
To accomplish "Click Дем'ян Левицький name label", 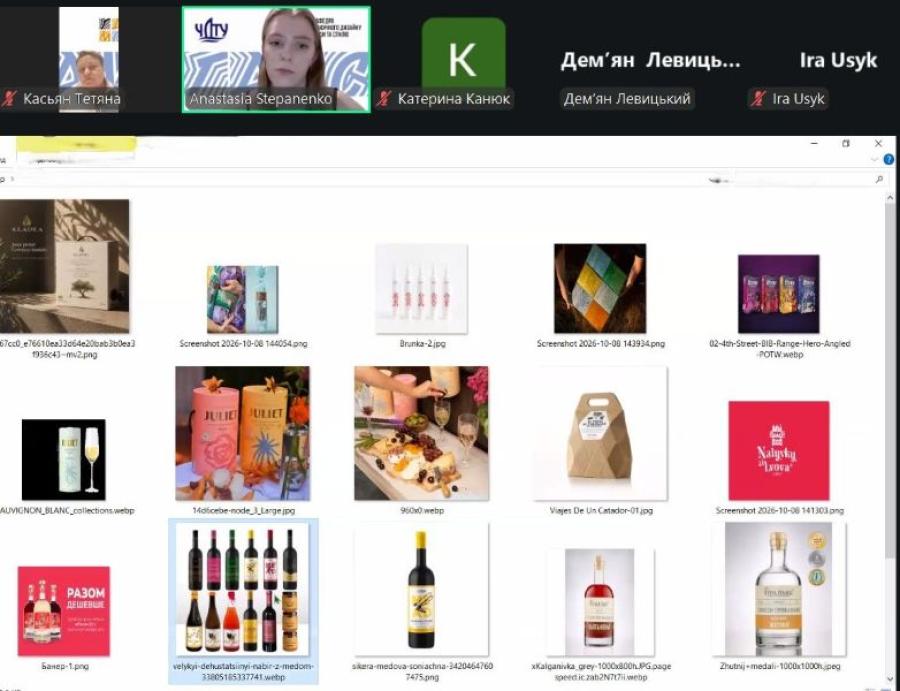I will point(627,99).
